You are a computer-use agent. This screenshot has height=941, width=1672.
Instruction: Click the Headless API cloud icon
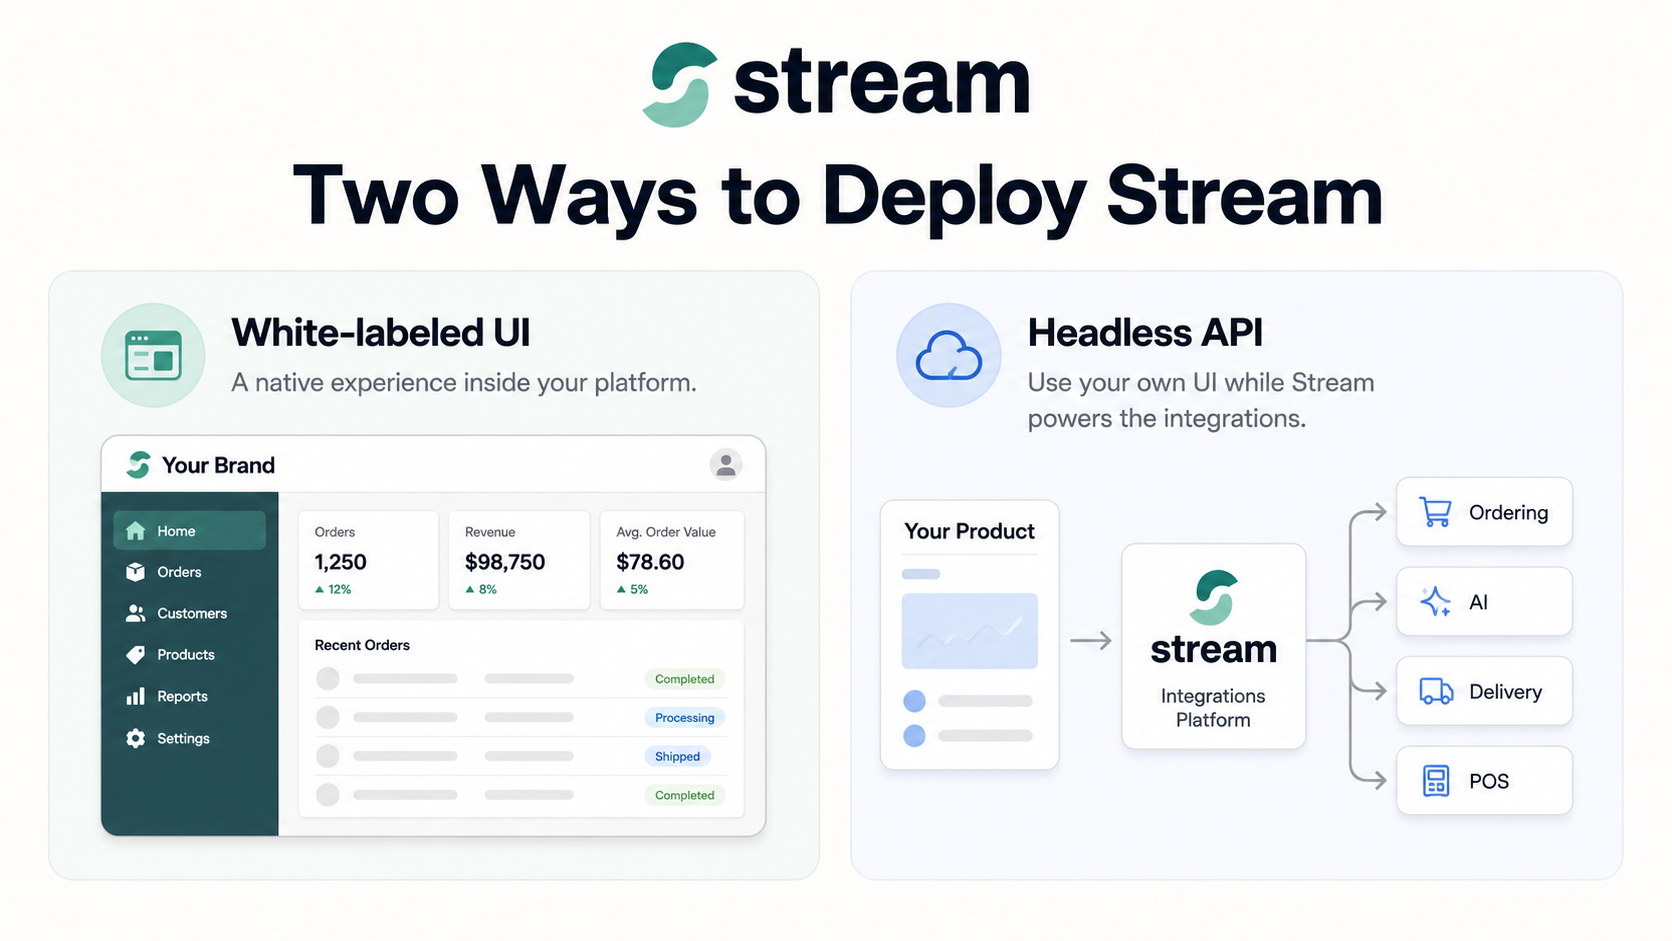tap(949, 355)
